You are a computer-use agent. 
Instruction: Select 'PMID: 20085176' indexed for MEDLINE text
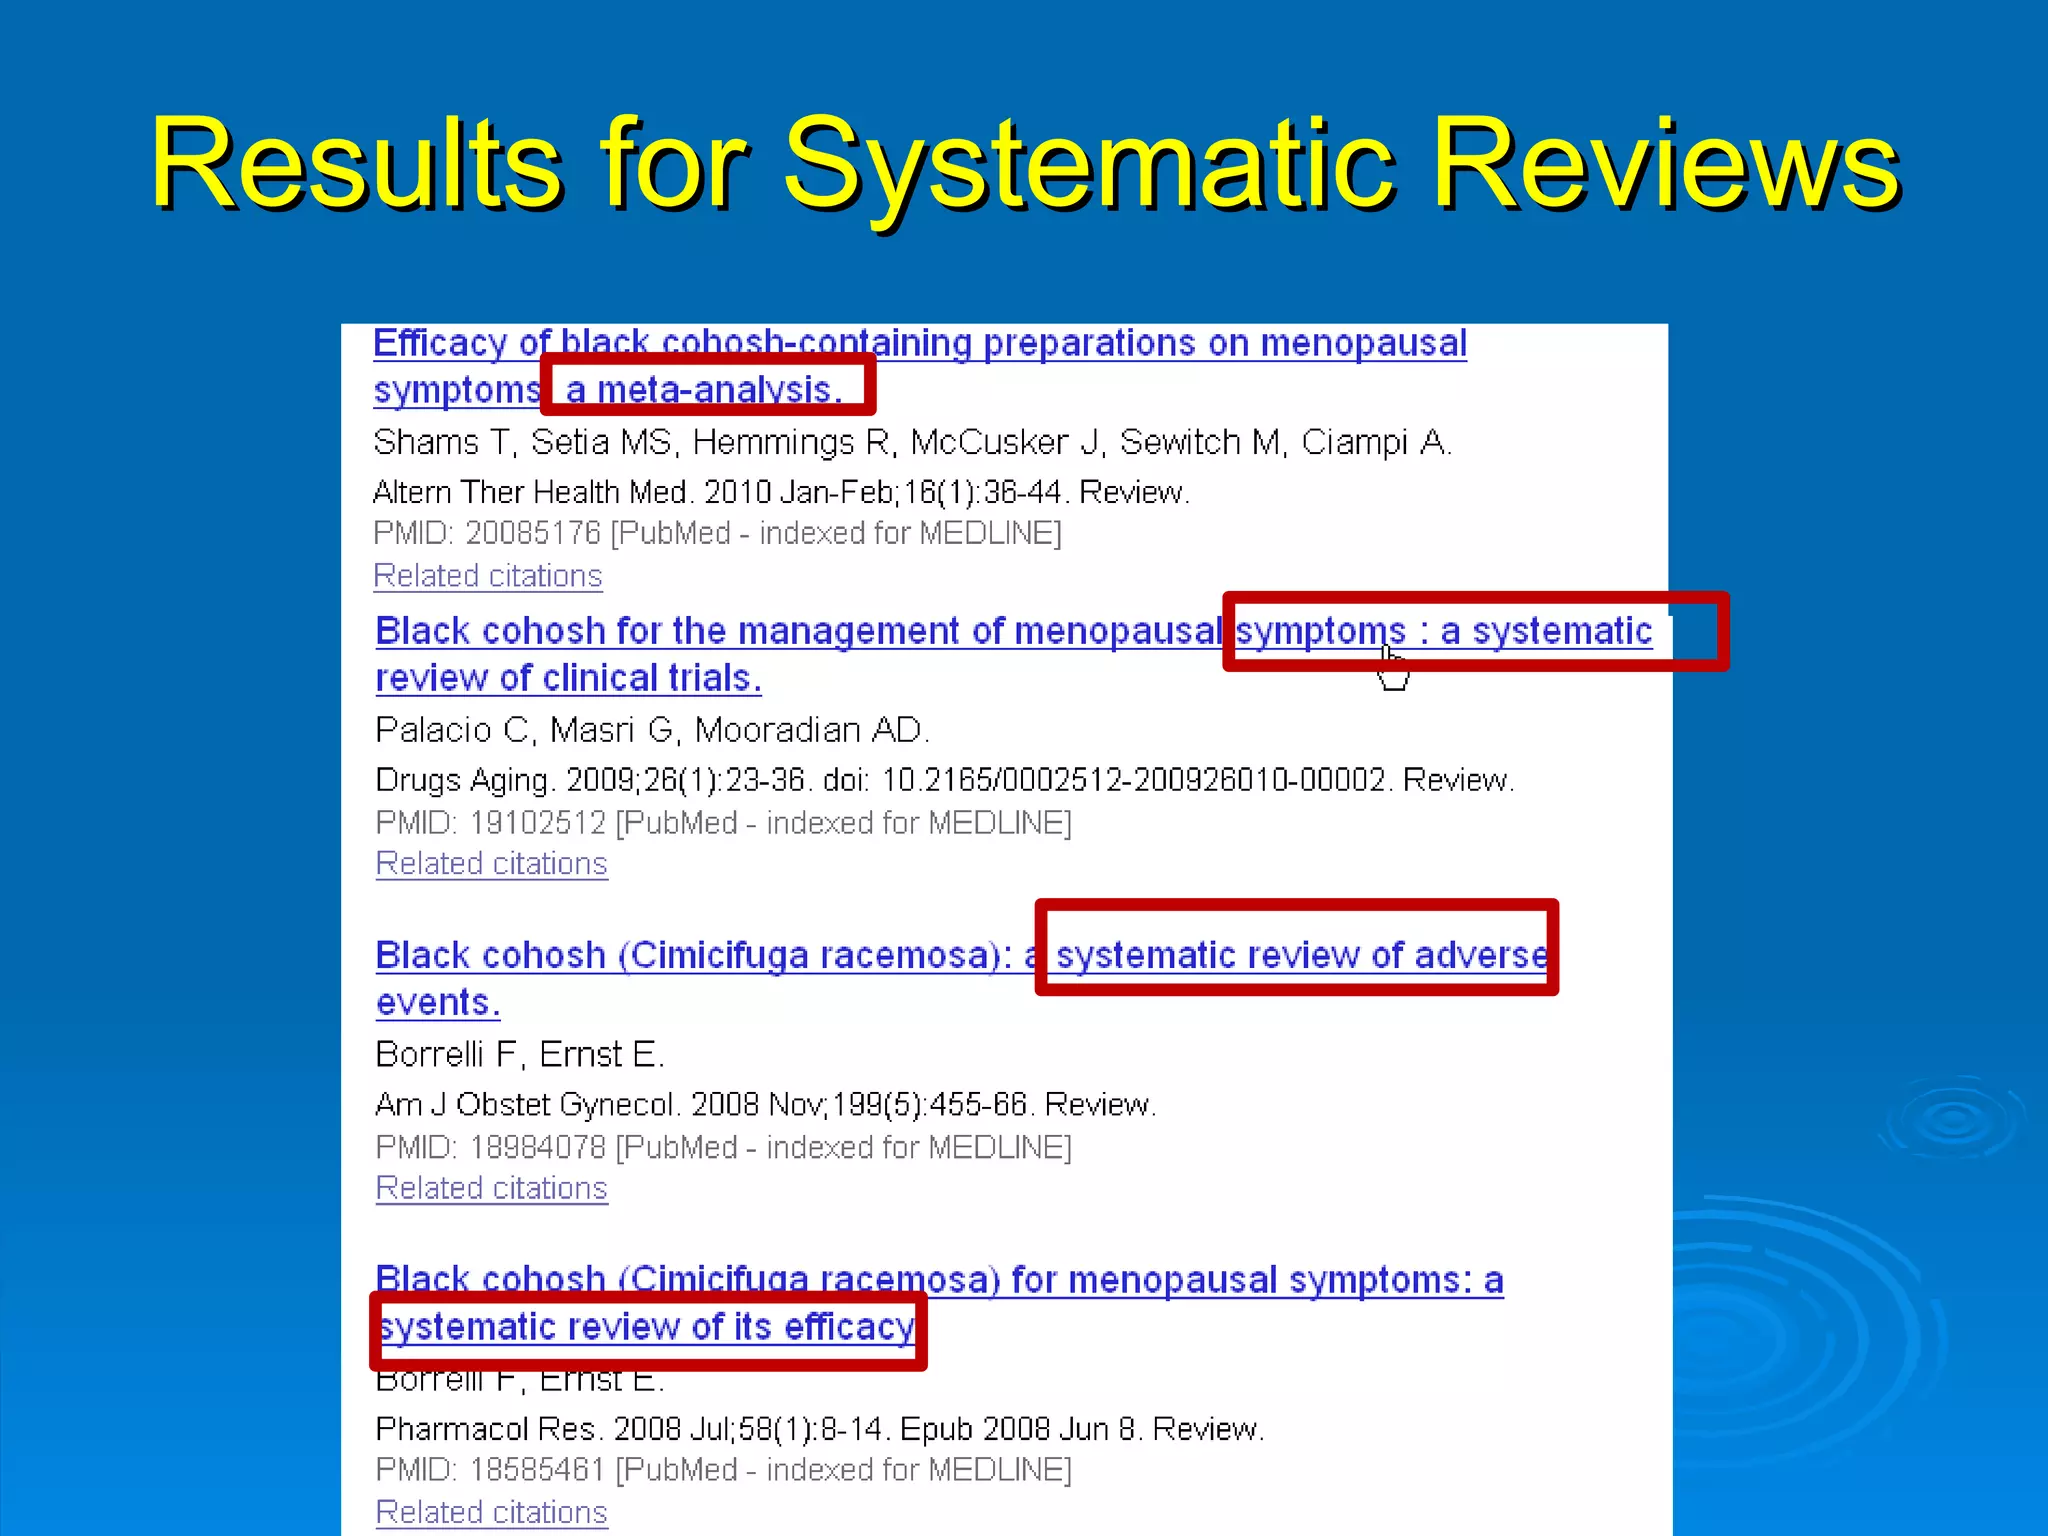pos(717,533)
